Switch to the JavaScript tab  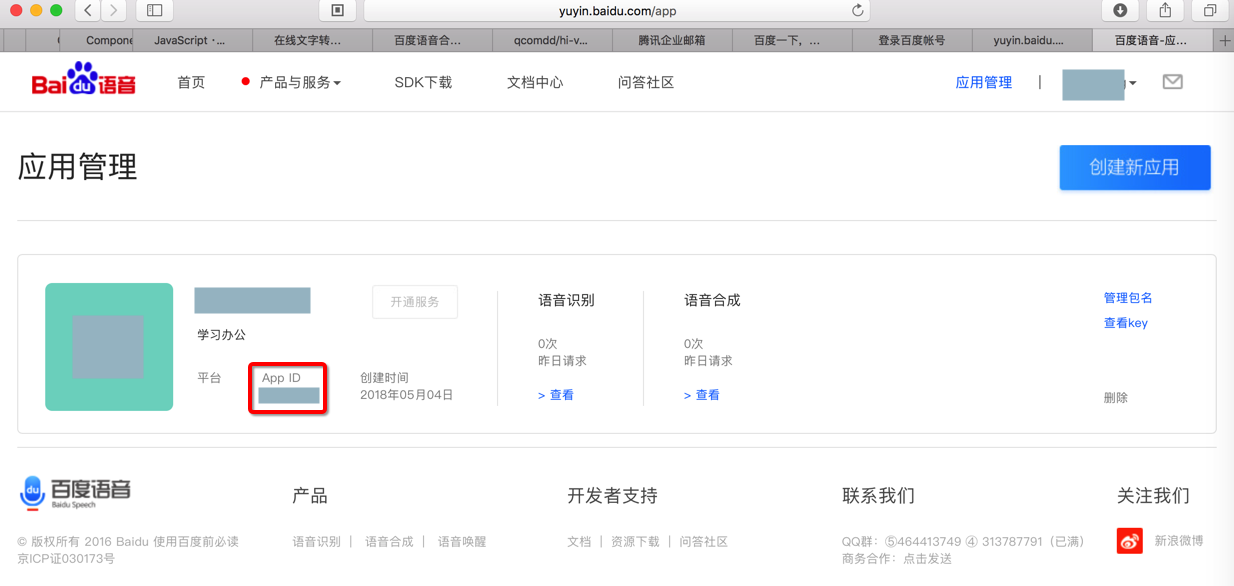pos(190,41)
